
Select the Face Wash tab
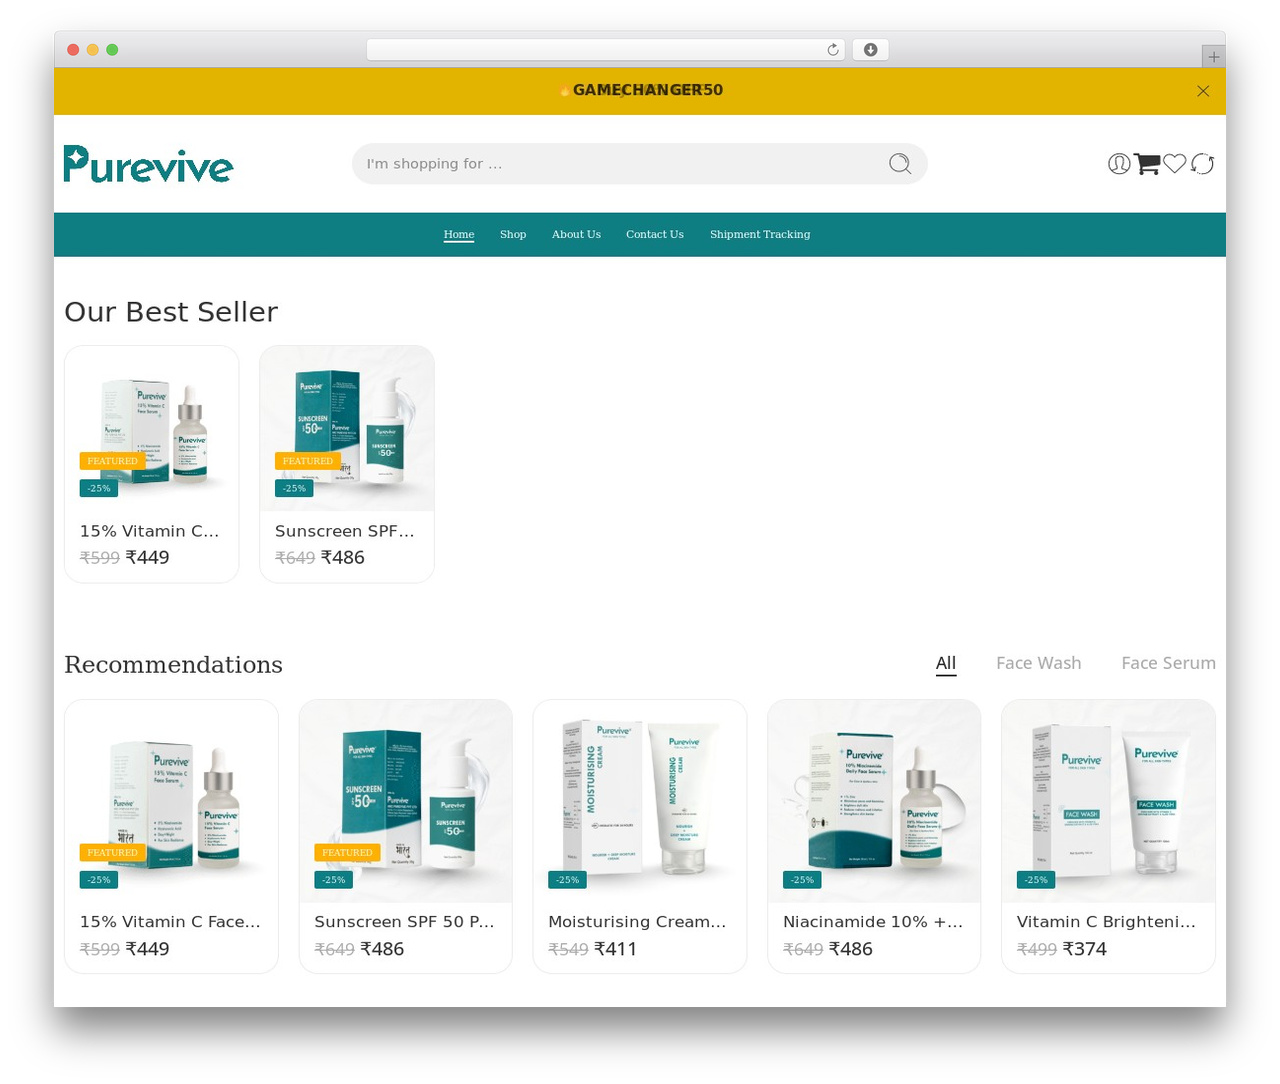(x=1039, y=663)
